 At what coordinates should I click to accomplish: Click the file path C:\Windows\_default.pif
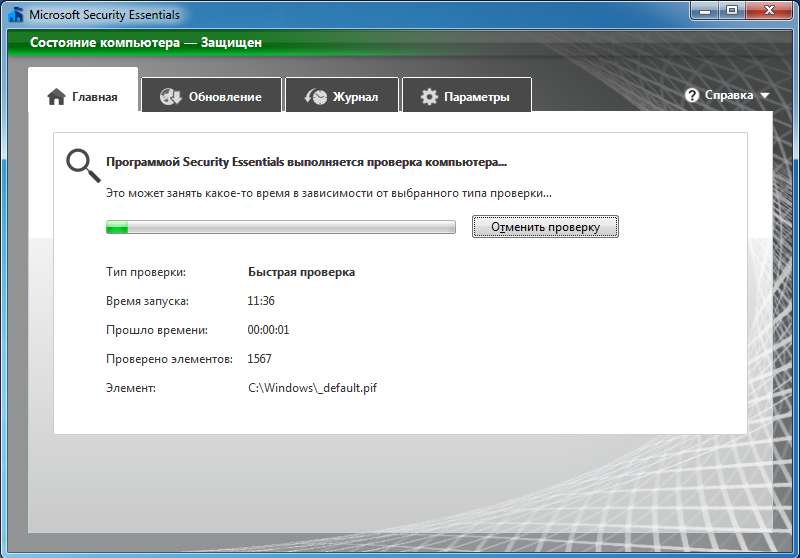[312, 388]
